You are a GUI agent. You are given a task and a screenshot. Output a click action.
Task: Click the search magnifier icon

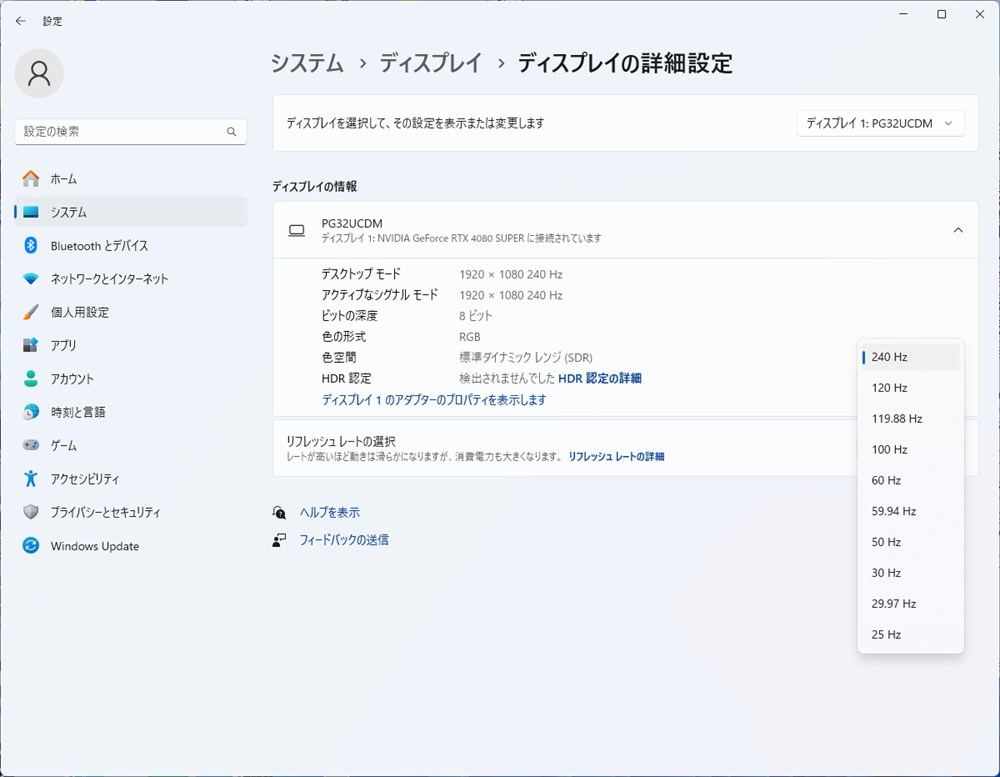[x=232, y=131]
